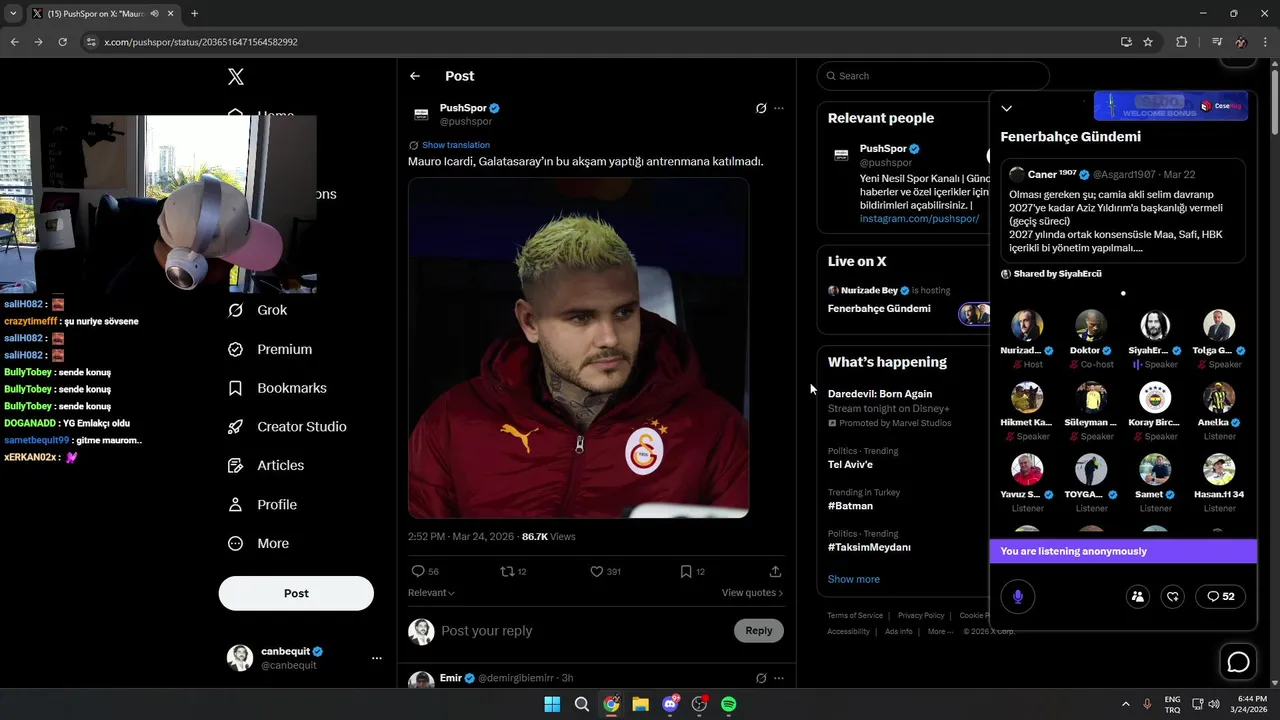The image size is (1280, 720).
Task: Open the Chrome tab search dropdown
Action: click(x=13, y=13)
